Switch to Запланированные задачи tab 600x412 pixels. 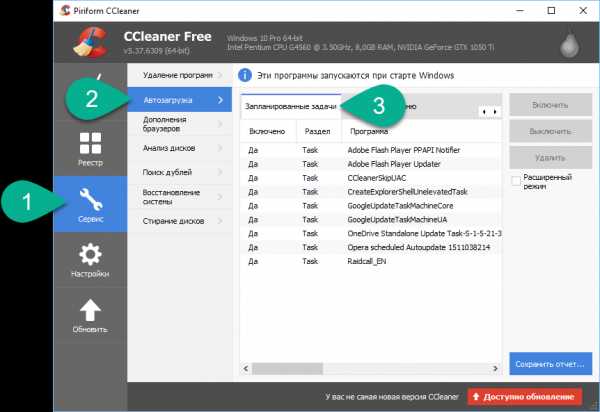(291, 106)
